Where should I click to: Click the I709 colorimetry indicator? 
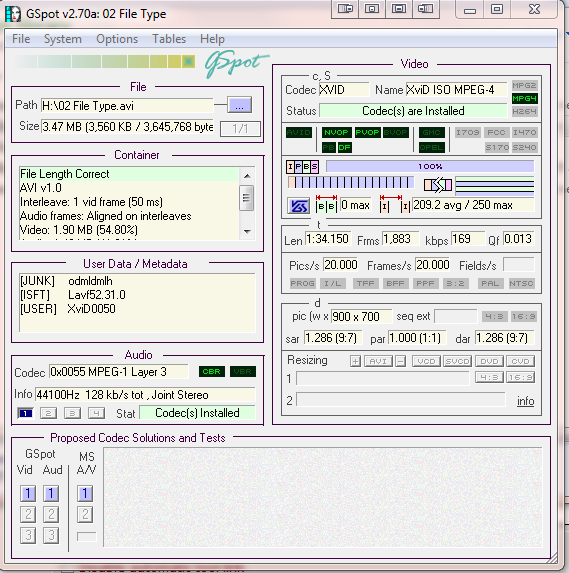coord(467,133)
